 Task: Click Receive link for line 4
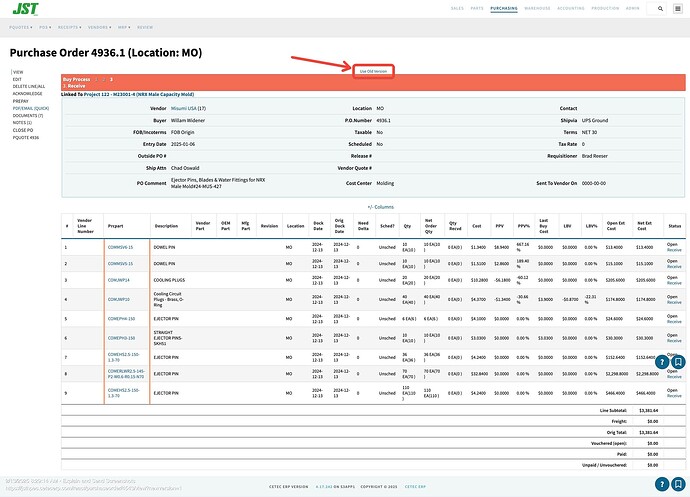[674, 302]
